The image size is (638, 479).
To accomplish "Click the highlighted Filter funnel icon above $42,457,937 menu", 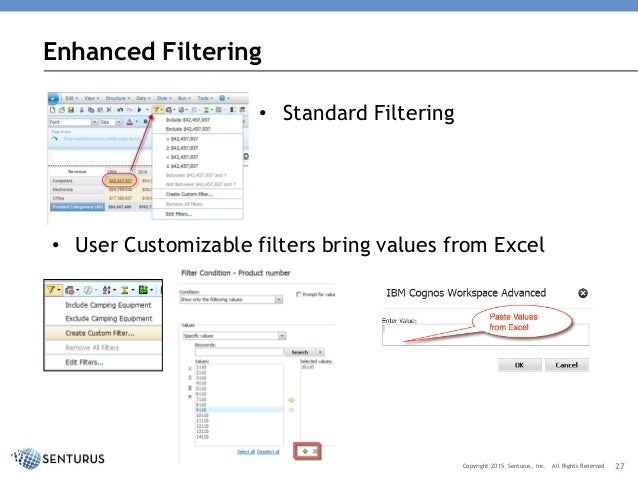I will click(x=156, y=110).
